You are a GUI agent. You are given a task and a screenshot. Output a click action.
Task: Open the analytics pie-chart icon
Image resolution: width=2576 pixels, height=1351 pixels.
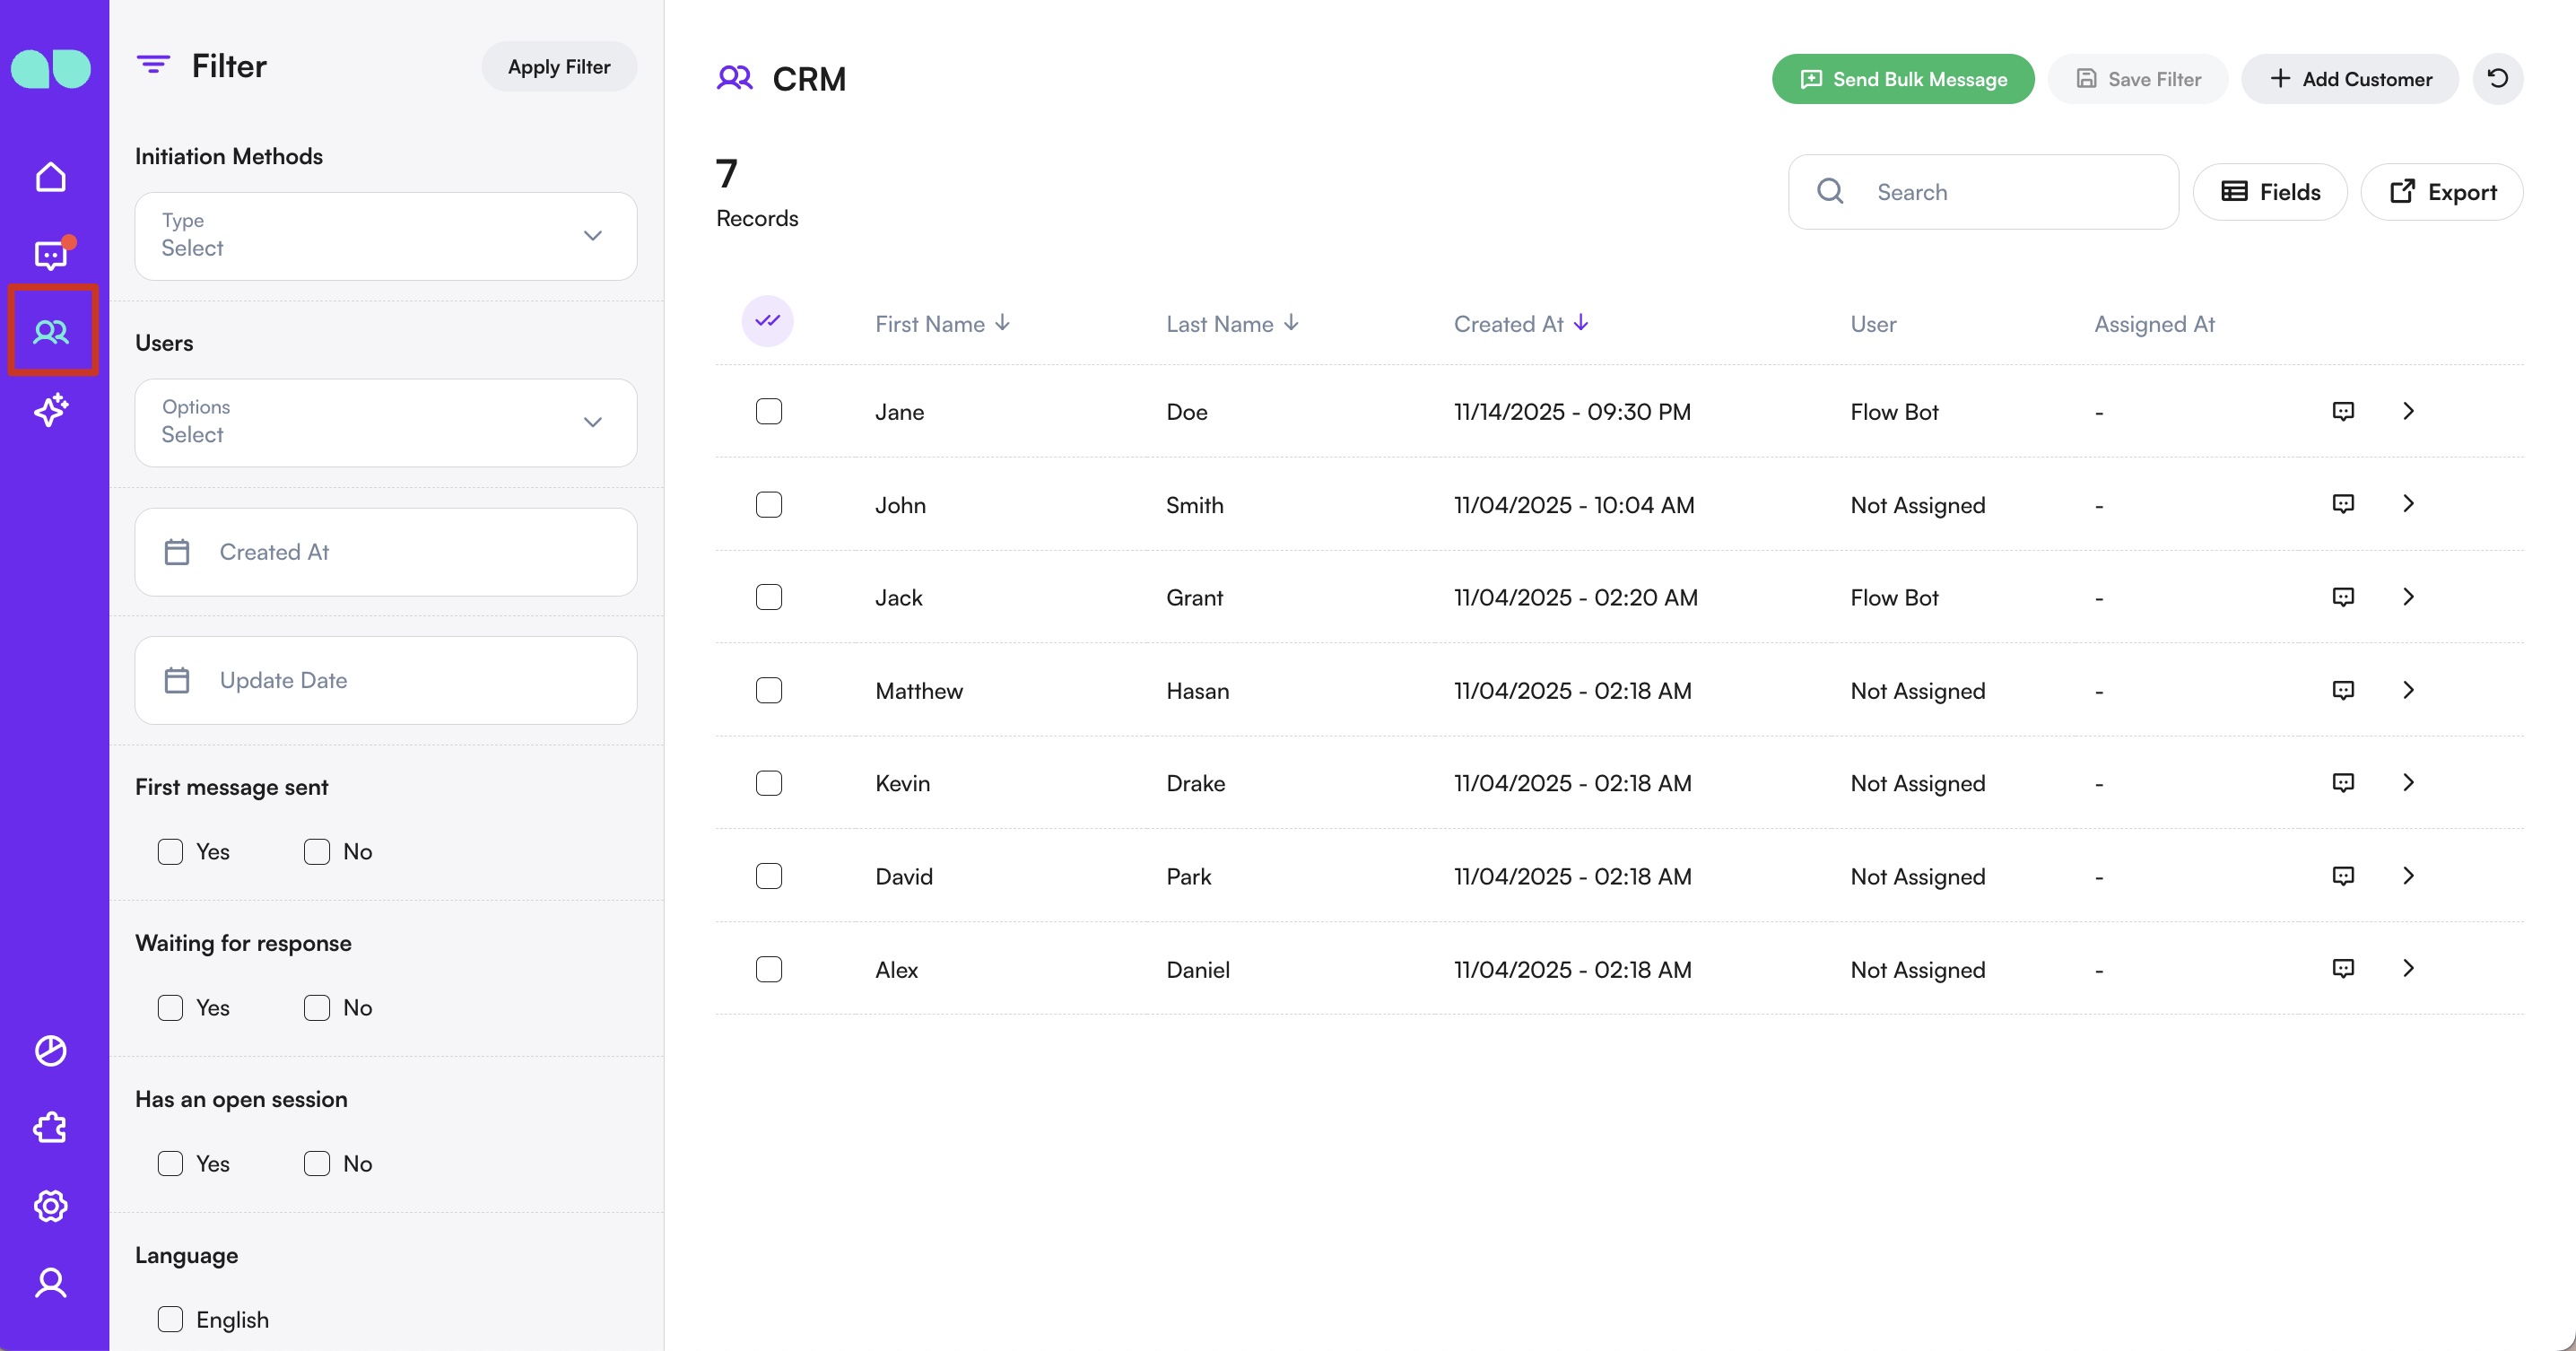coord(51,1050)
